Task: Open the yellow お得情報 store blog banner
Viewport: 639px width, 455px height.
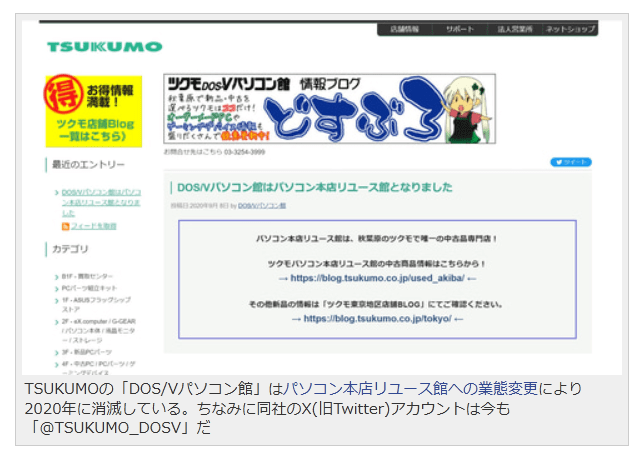Action: point(93,111)
